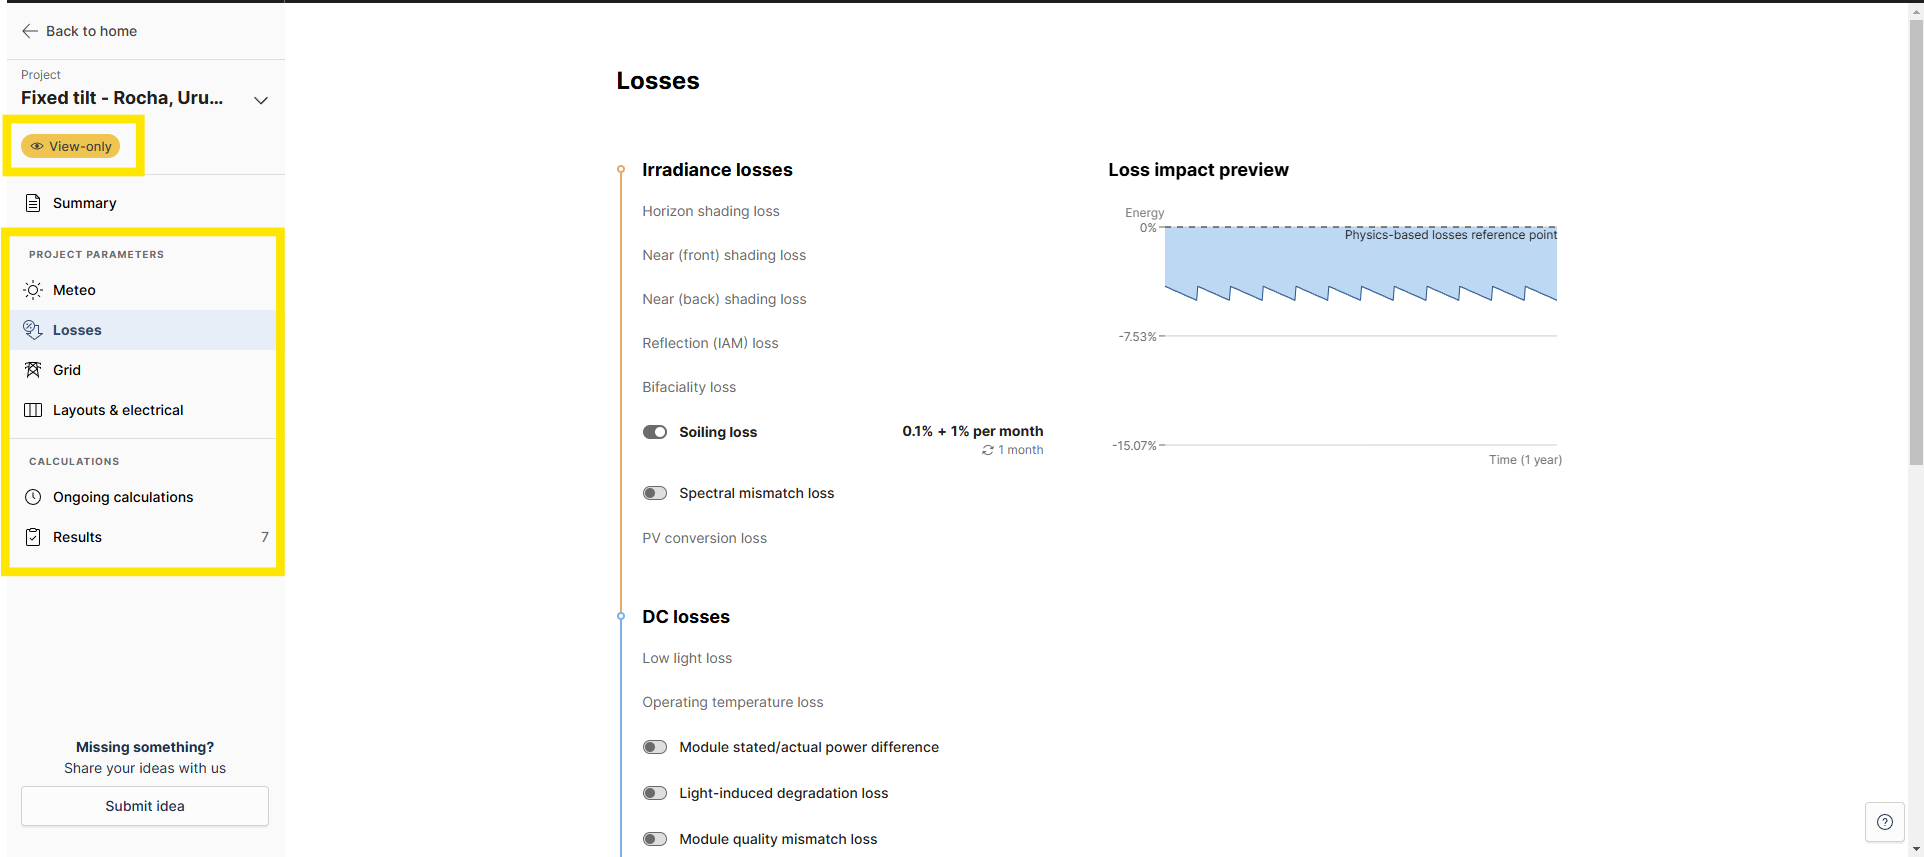Image resolution: width=1924 pixels, height=857 pixels.
Task: Click Horizon shading loss row
Action: [x=711, y=211]
